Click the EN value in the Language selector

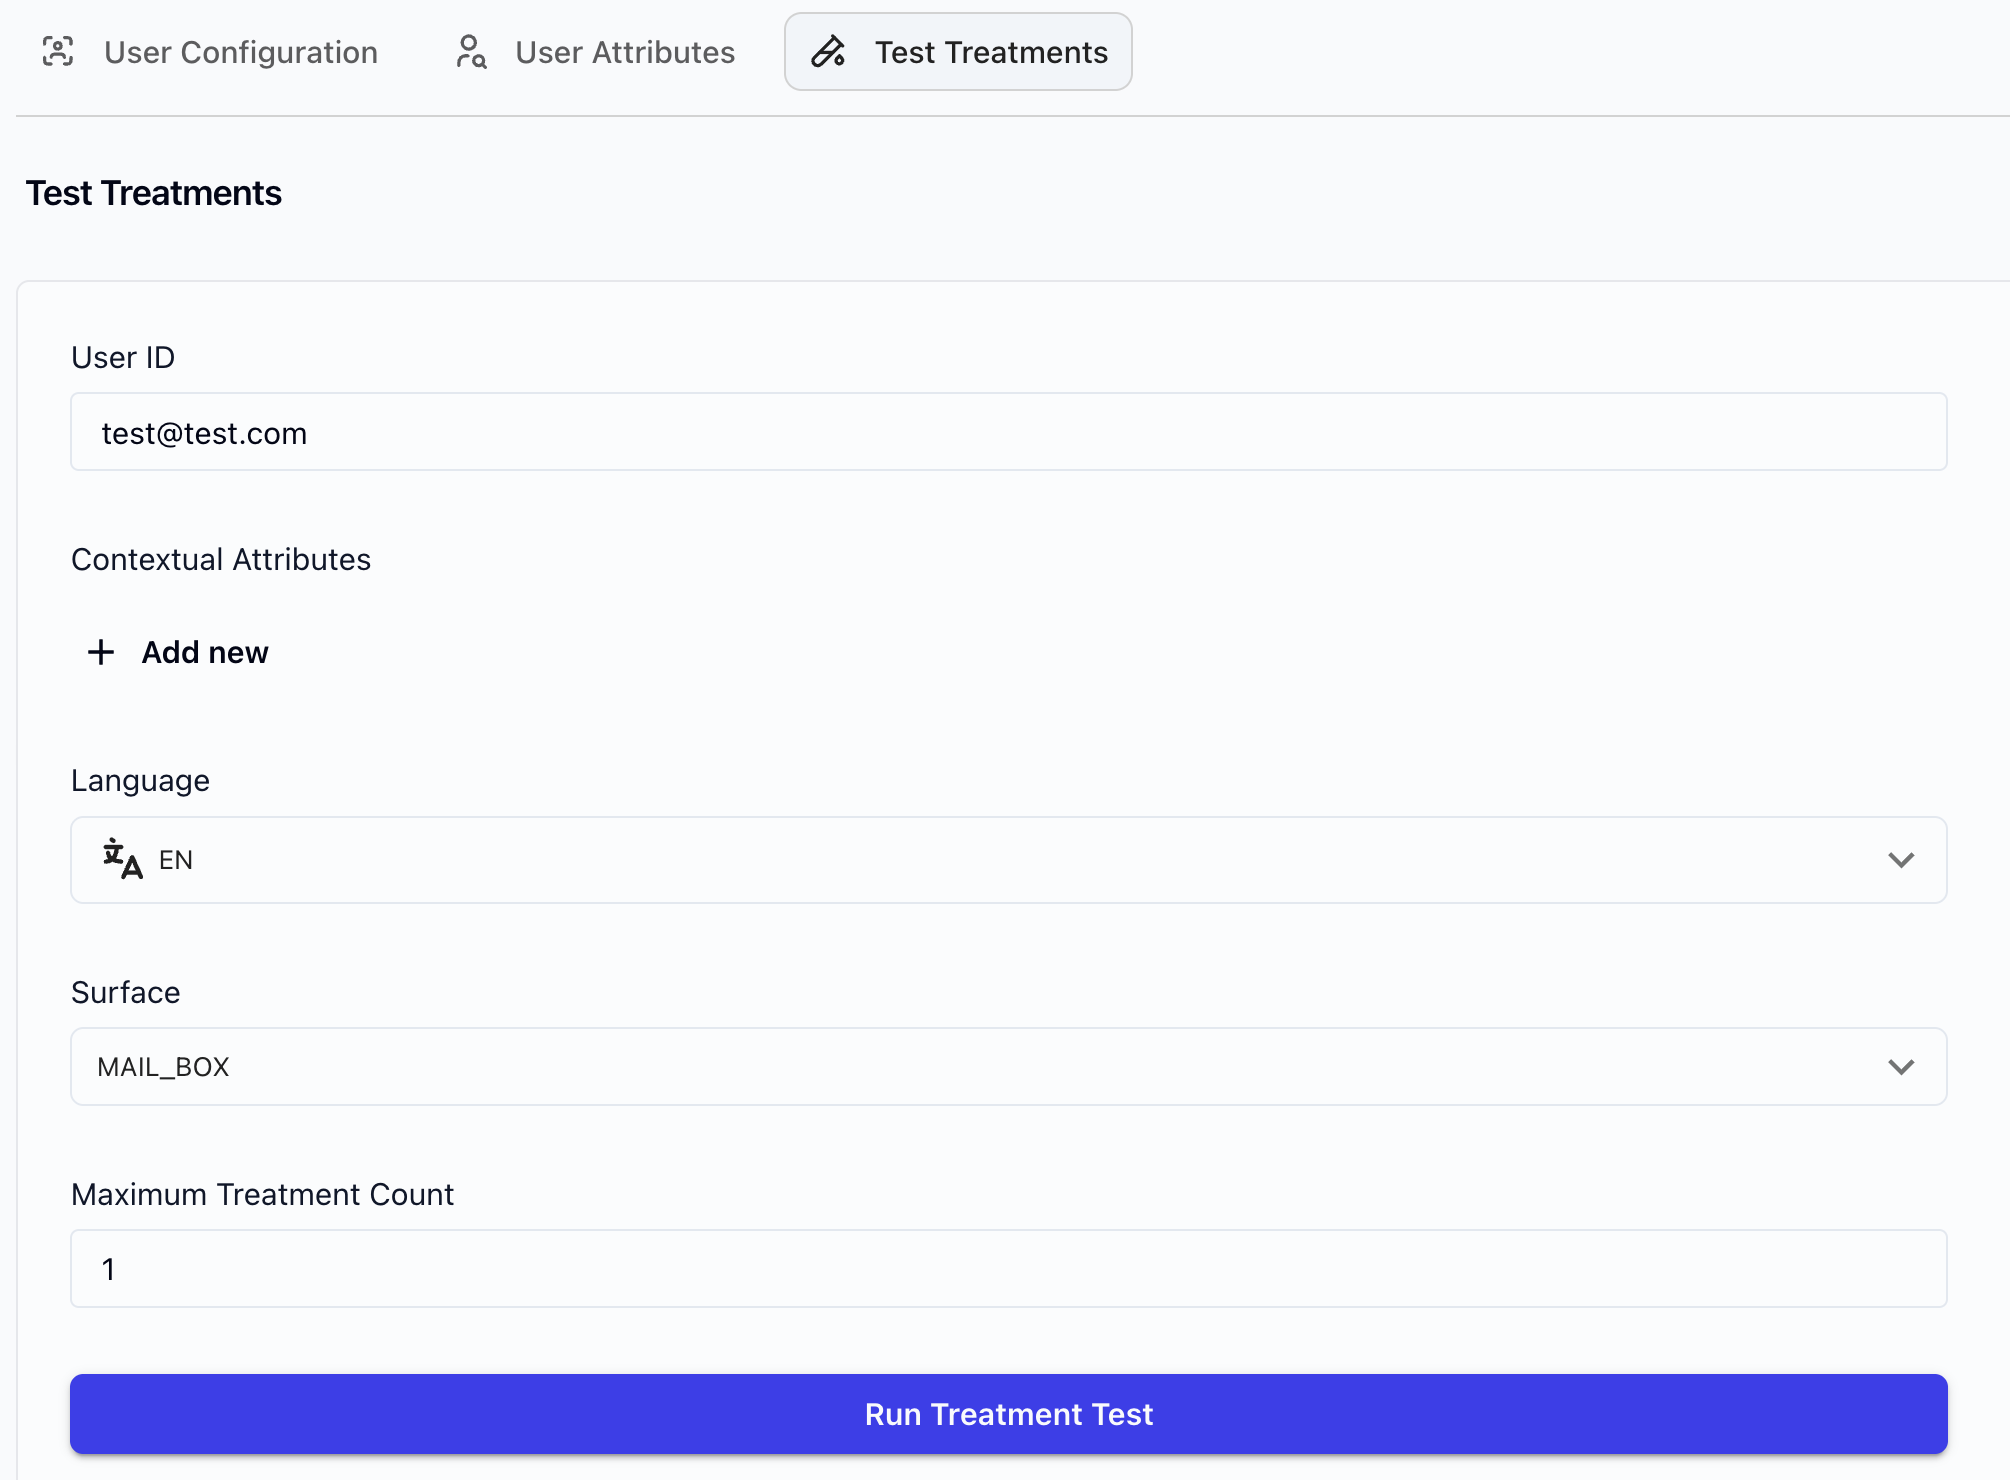(x=176, y=860)
